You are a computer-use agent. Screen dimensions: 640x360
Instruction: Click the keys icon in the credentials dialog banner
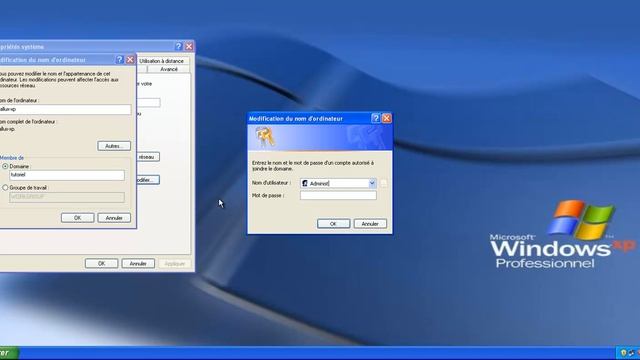pyautogui.click(x=265, y=138)
